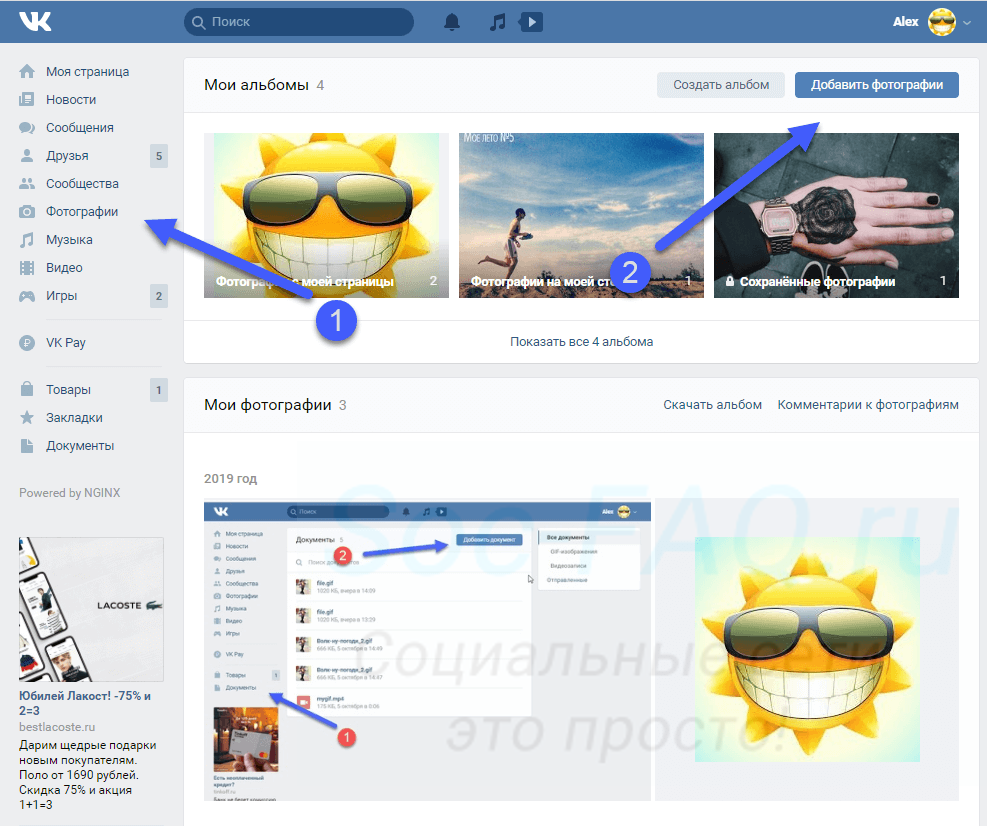Click the Создать альбом button
The image size is (987, 826).
click(721, 85)
